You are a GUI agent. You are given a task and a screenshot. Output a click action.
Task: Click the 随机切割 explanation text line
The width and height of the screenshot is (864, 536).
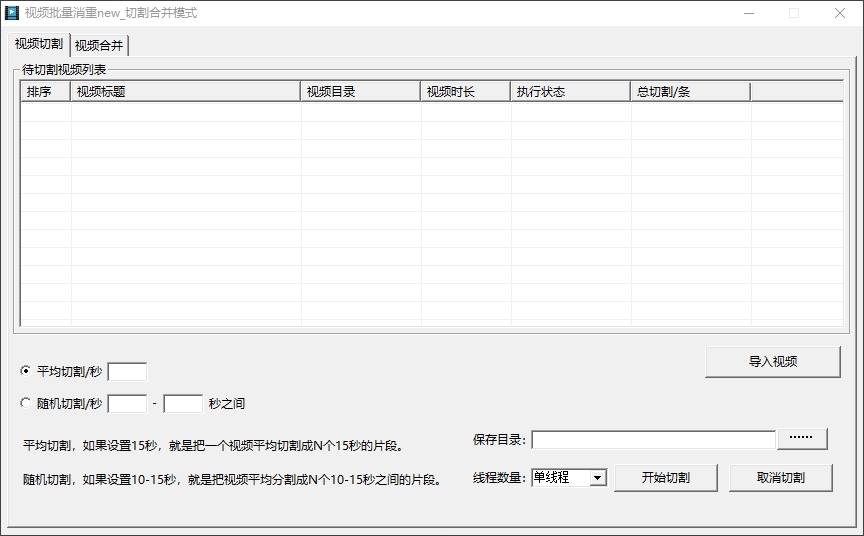pos(233,480)
